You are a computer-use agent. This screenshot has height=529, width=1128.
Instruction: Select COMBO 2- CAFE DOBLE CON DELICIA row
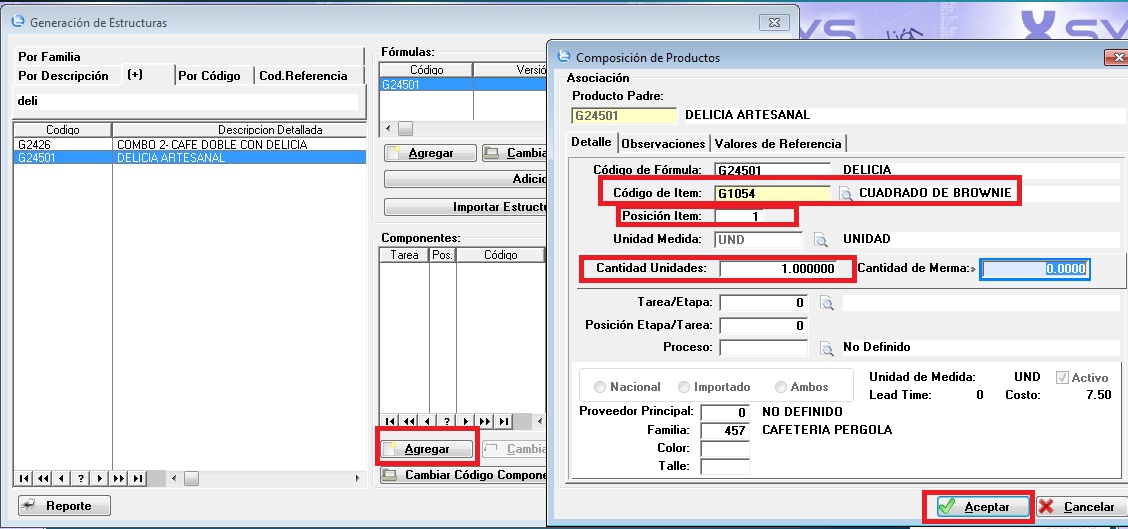pyautogui.click(x=211, y=145)
